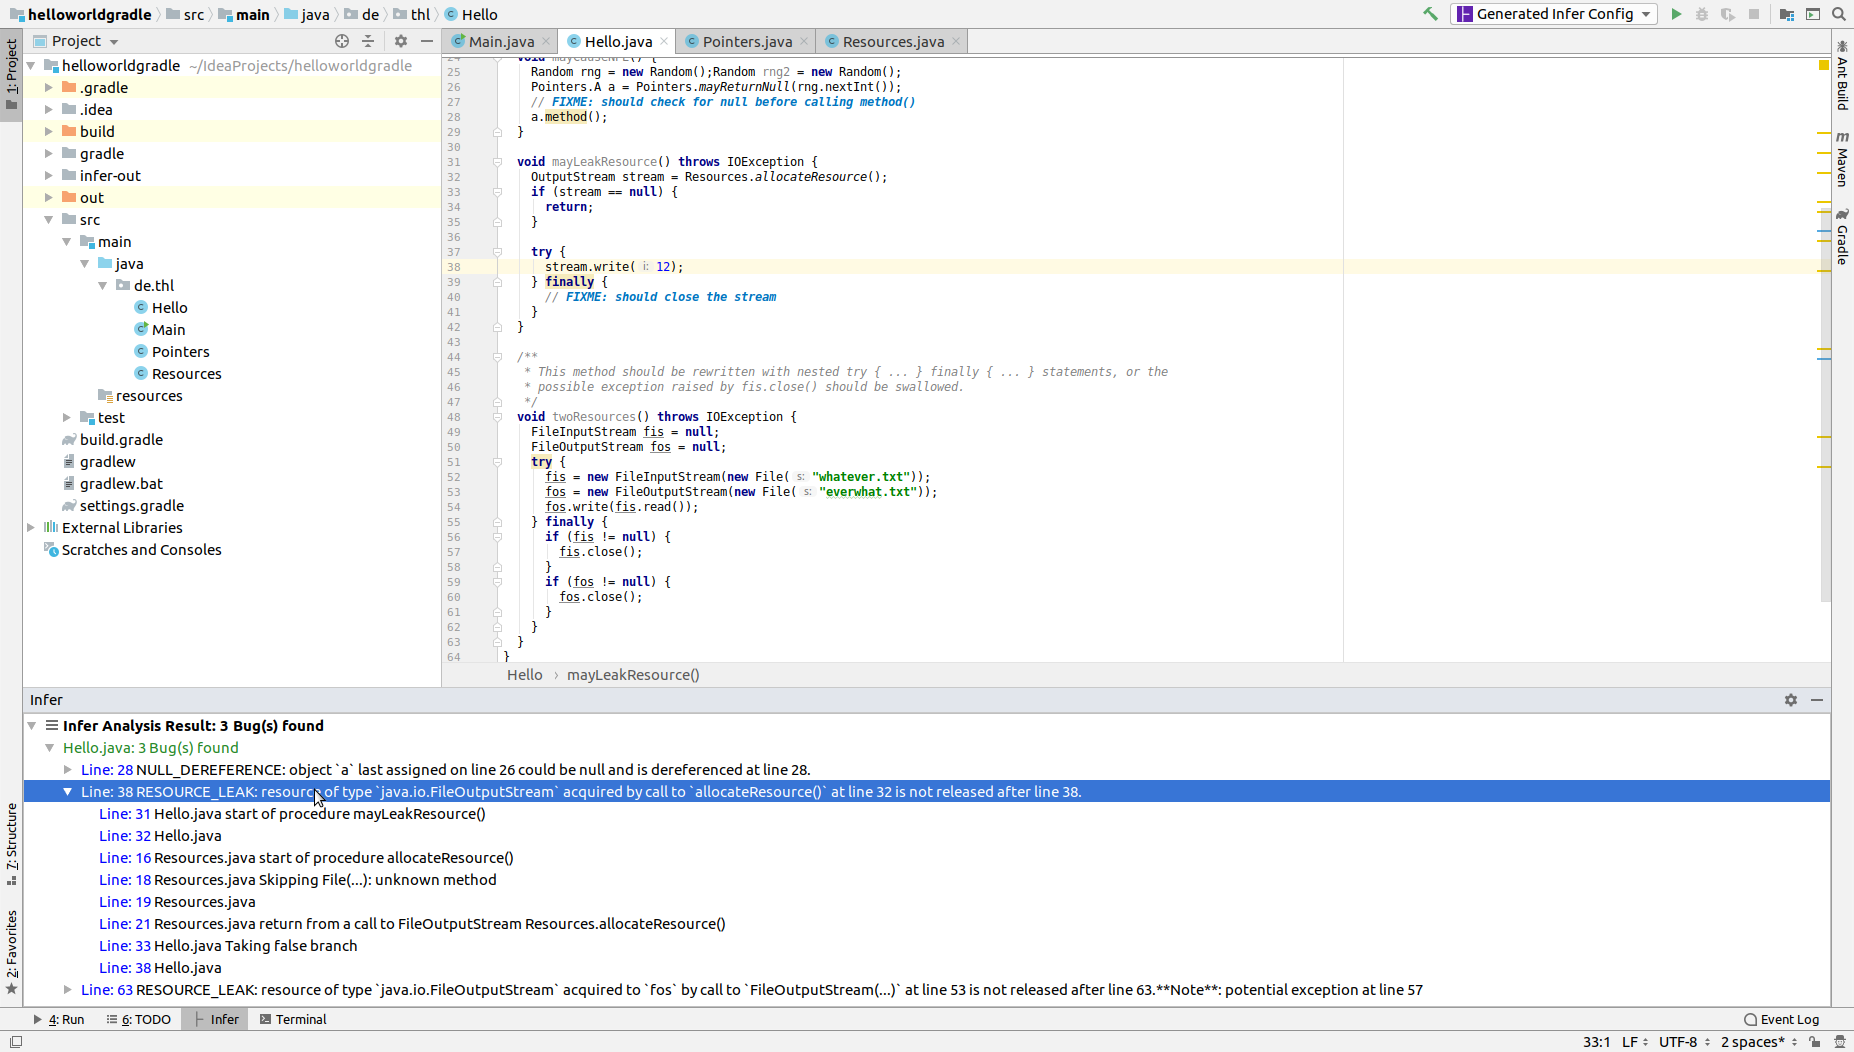1854x1052 pixels.
Task: Switch to the Pointers.java tab
Action: coord(747,41)
